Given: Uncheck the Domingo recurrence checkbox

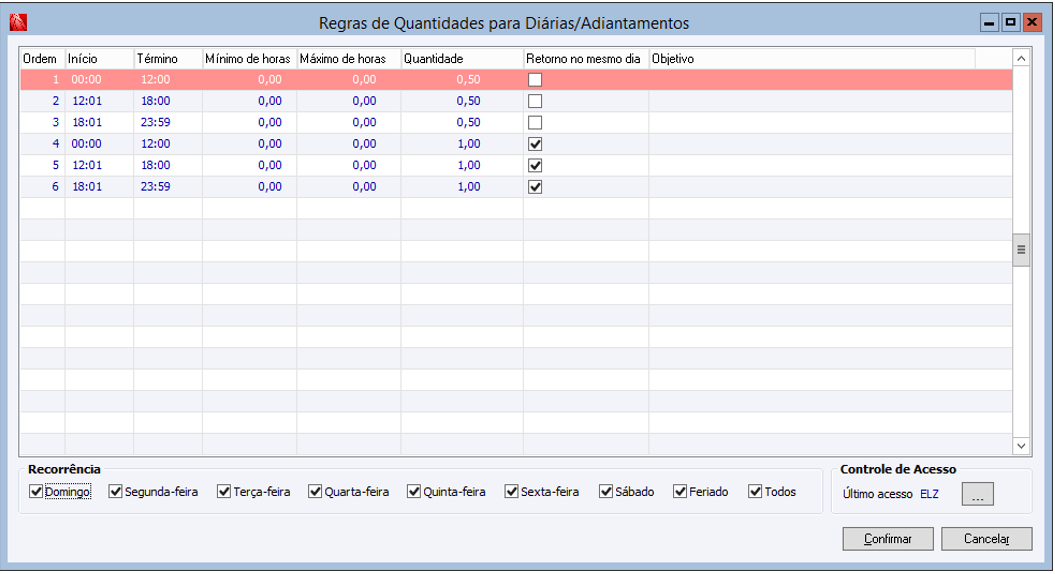Looking at the screenshot, I should (x=36, y=492).
